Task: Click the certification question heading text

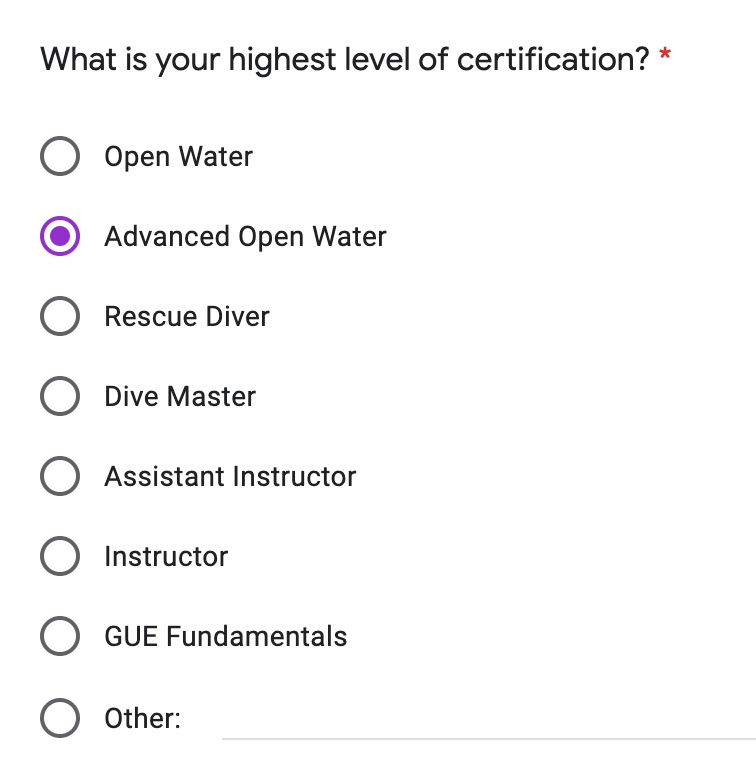Action: tap(345, 60)
